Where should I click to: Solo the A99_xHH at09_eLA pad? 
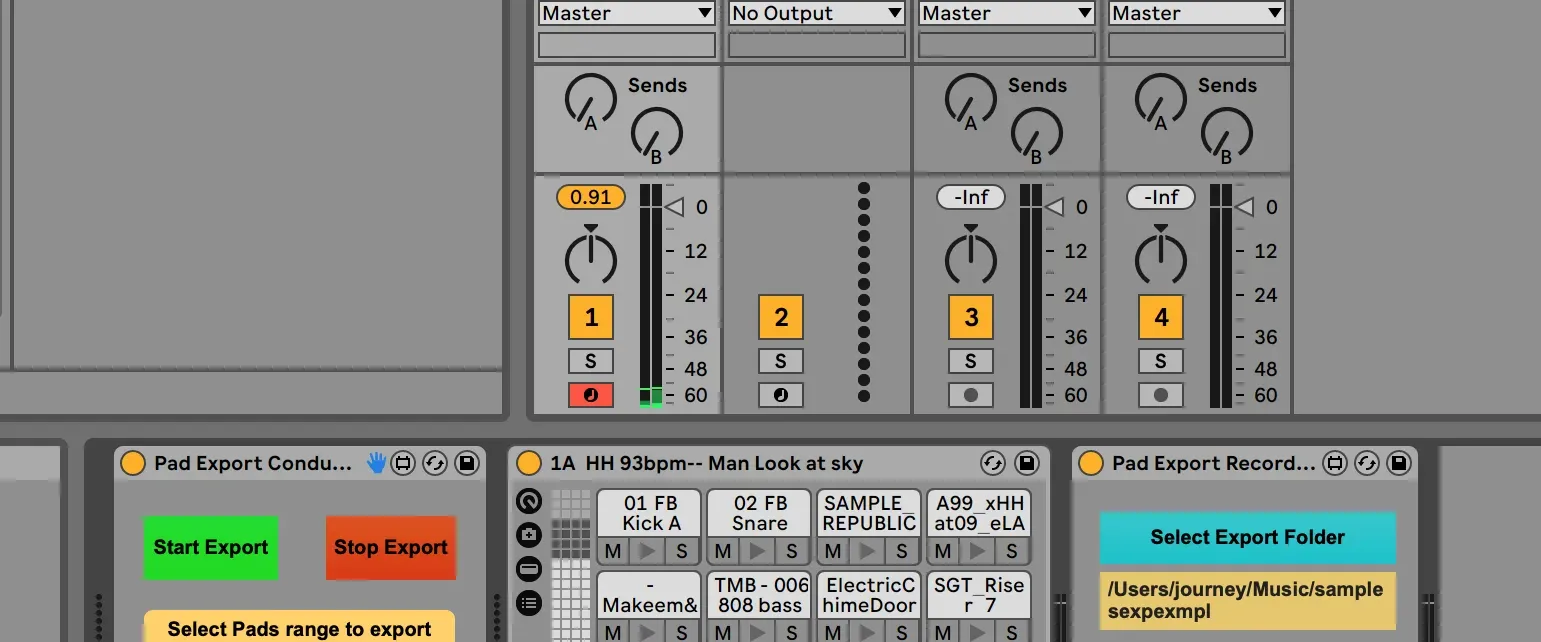tap(1012, 551)
